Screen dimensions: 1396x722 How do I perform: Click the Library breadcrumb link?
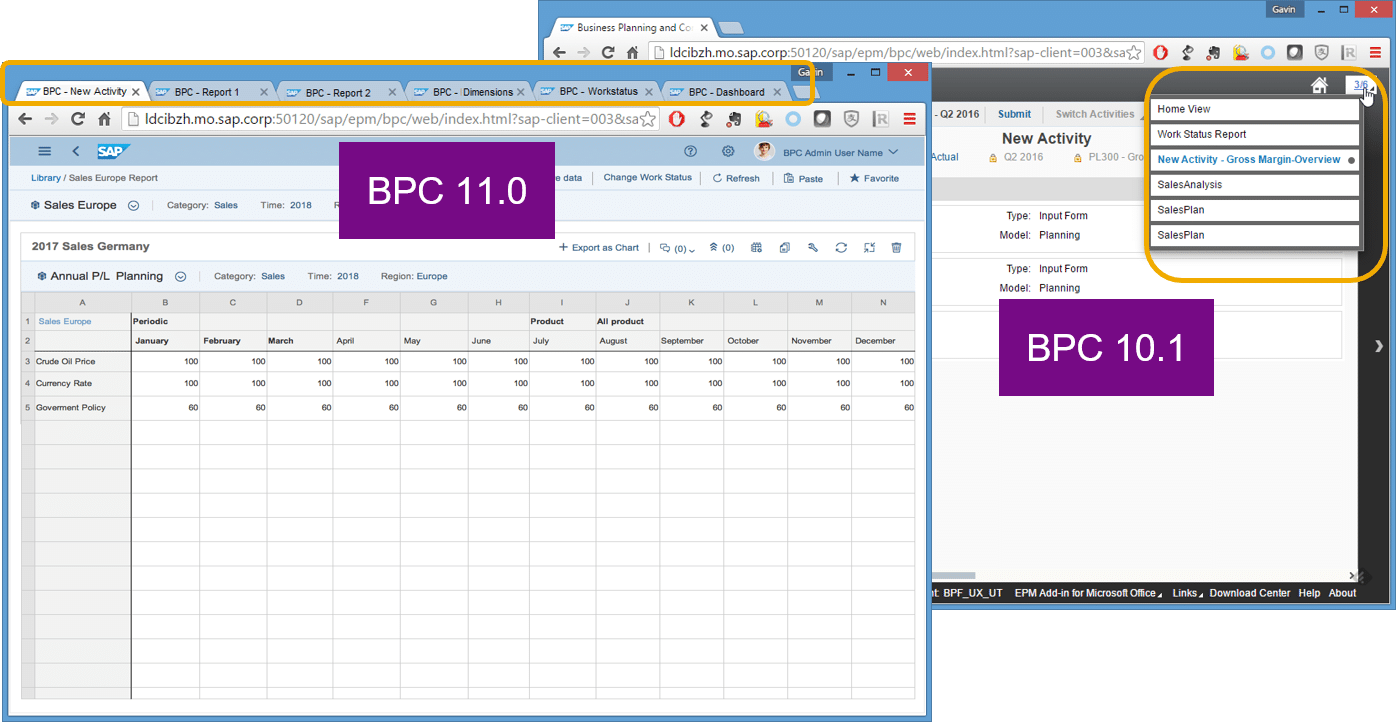45,178
